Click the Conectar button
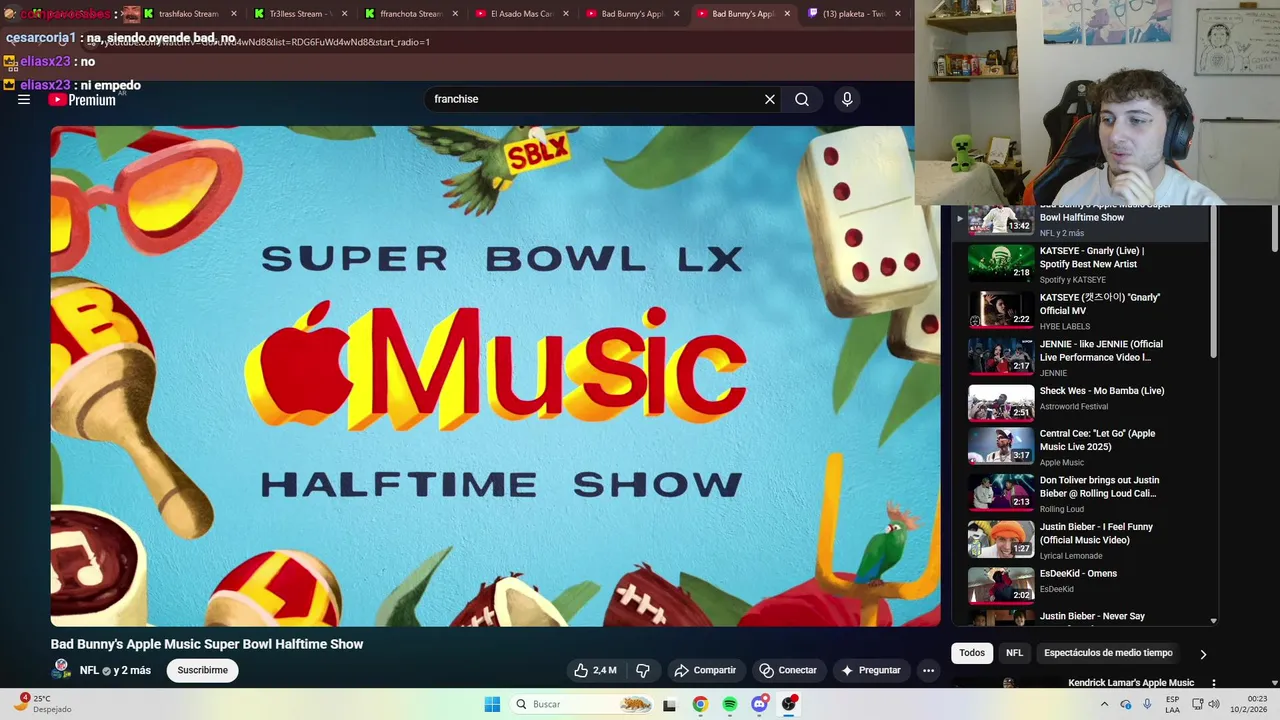 pos(788,670)
